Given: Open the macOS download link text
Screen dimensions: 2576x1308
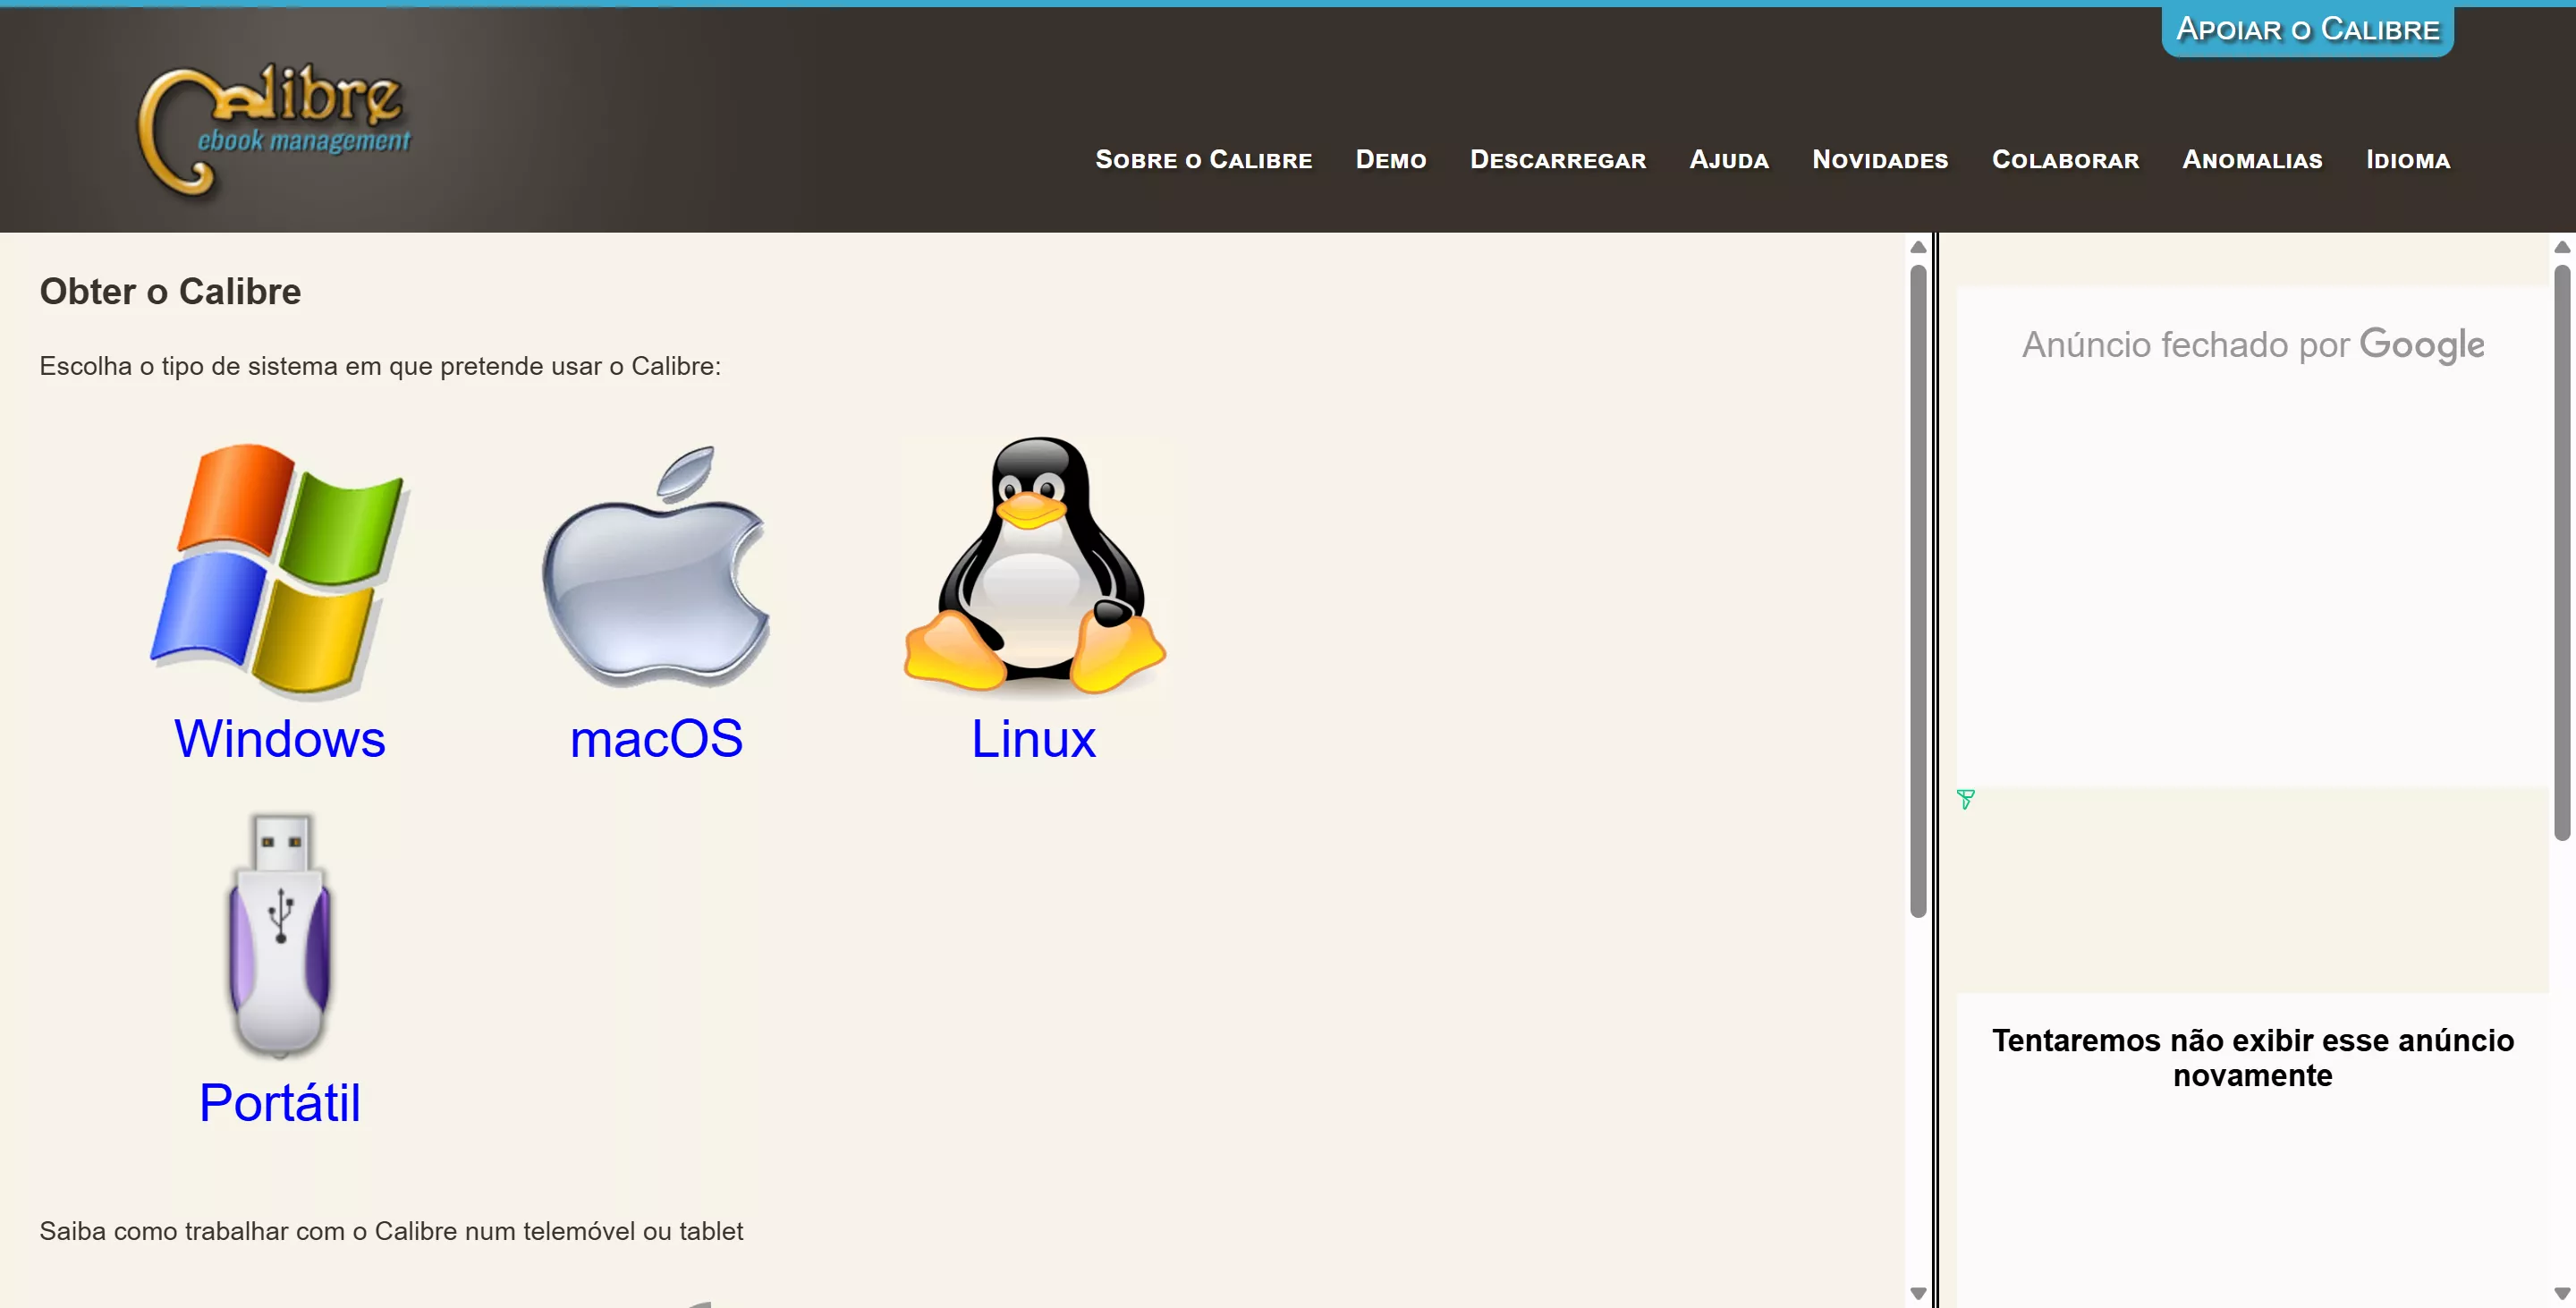Looking at the screenshot, I should point(656,739).
